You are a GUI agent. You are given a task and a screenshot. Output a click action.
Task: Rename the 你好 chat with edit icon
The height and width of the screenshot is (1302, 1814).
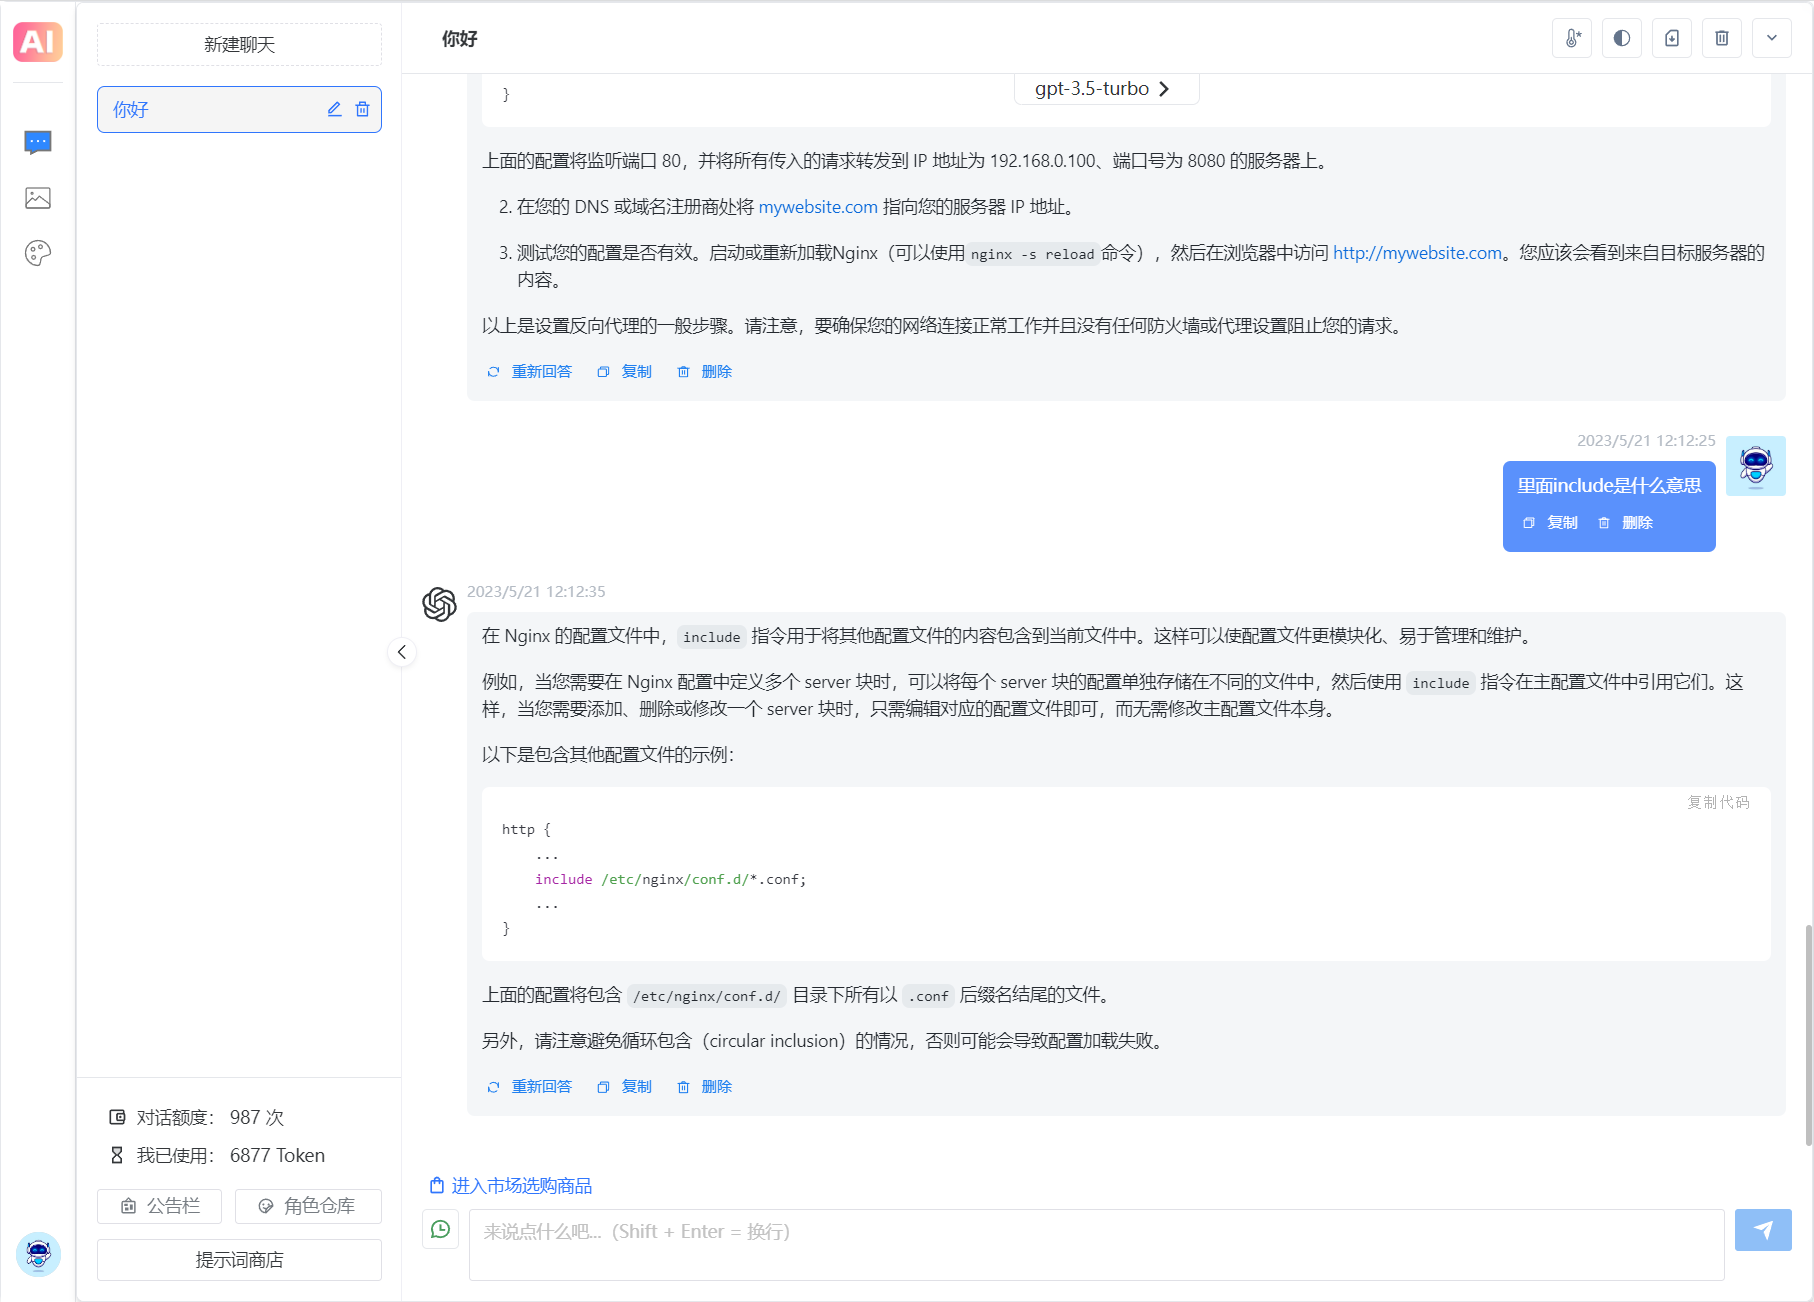tap(335, 109)
